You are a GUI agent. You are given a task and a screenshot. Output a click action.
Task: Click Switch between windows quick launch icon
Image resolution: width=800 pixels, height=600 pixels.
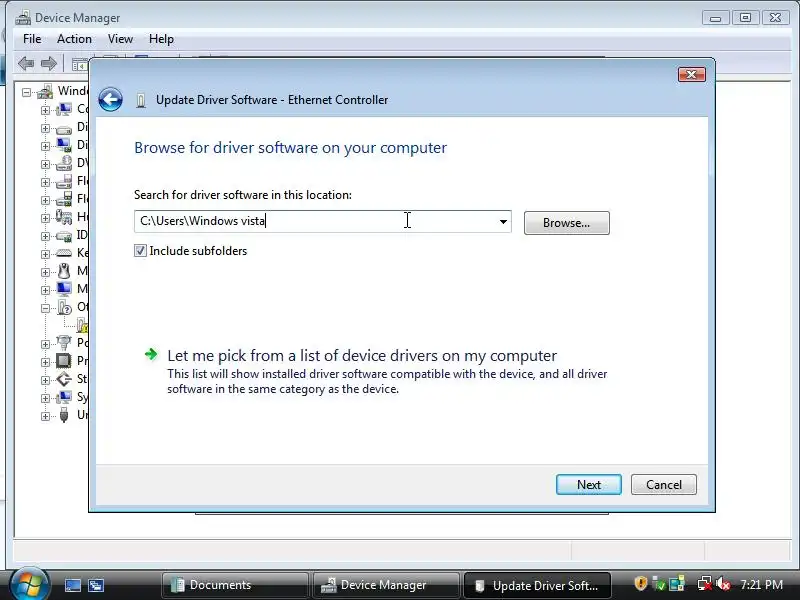pos(96,585)
